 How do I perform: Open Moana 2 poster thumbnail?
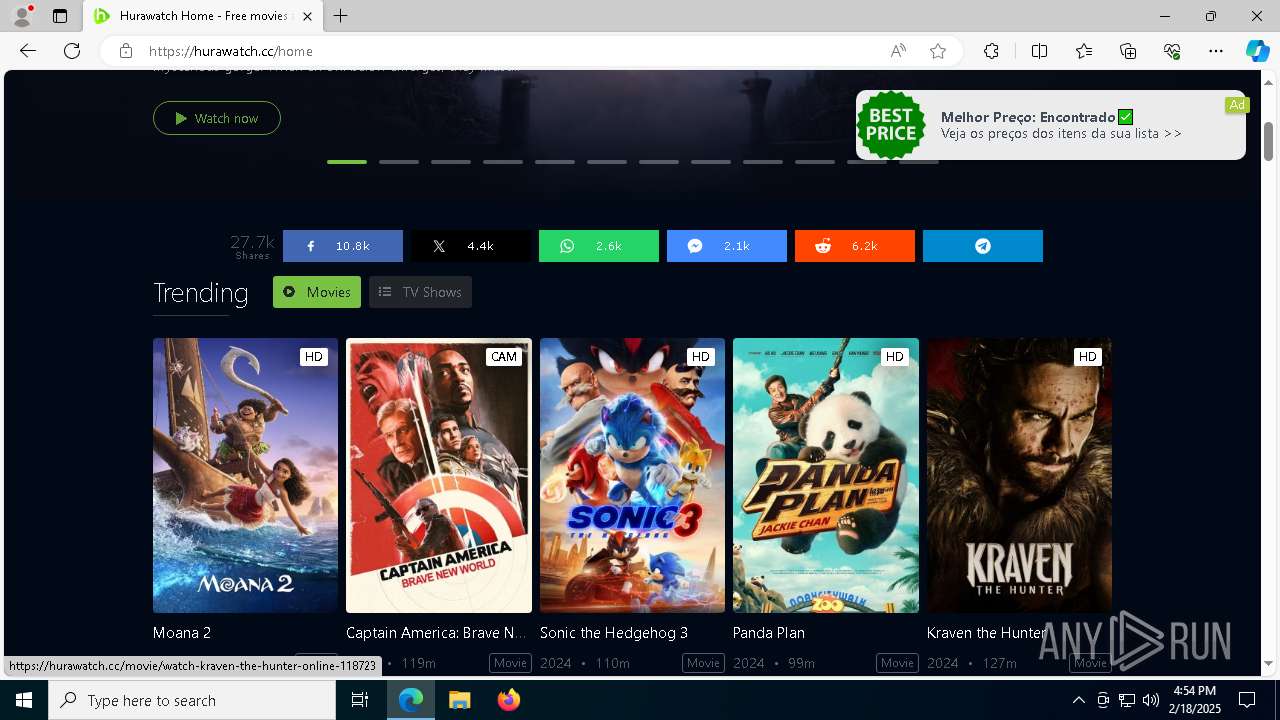(245, 475)
